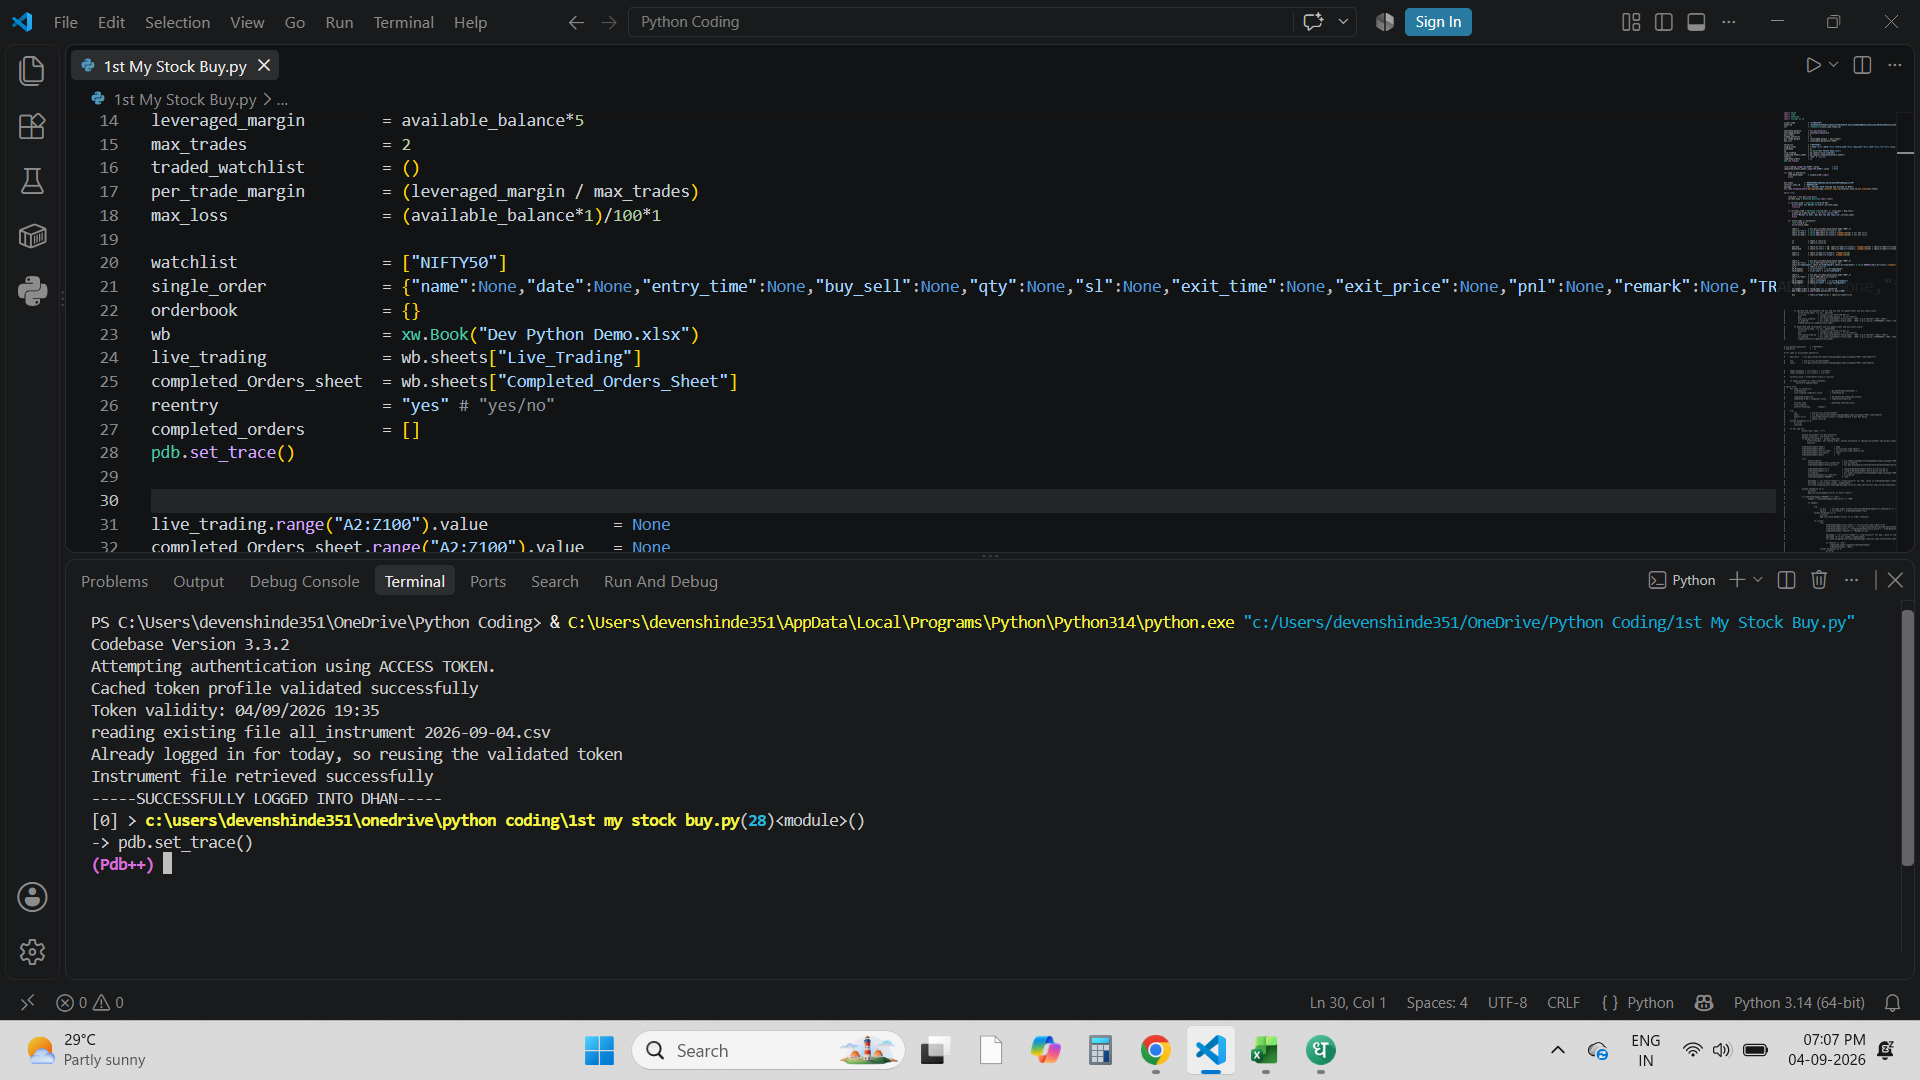
Task: Open the Testing flask view
Action: tap(32, 181)
